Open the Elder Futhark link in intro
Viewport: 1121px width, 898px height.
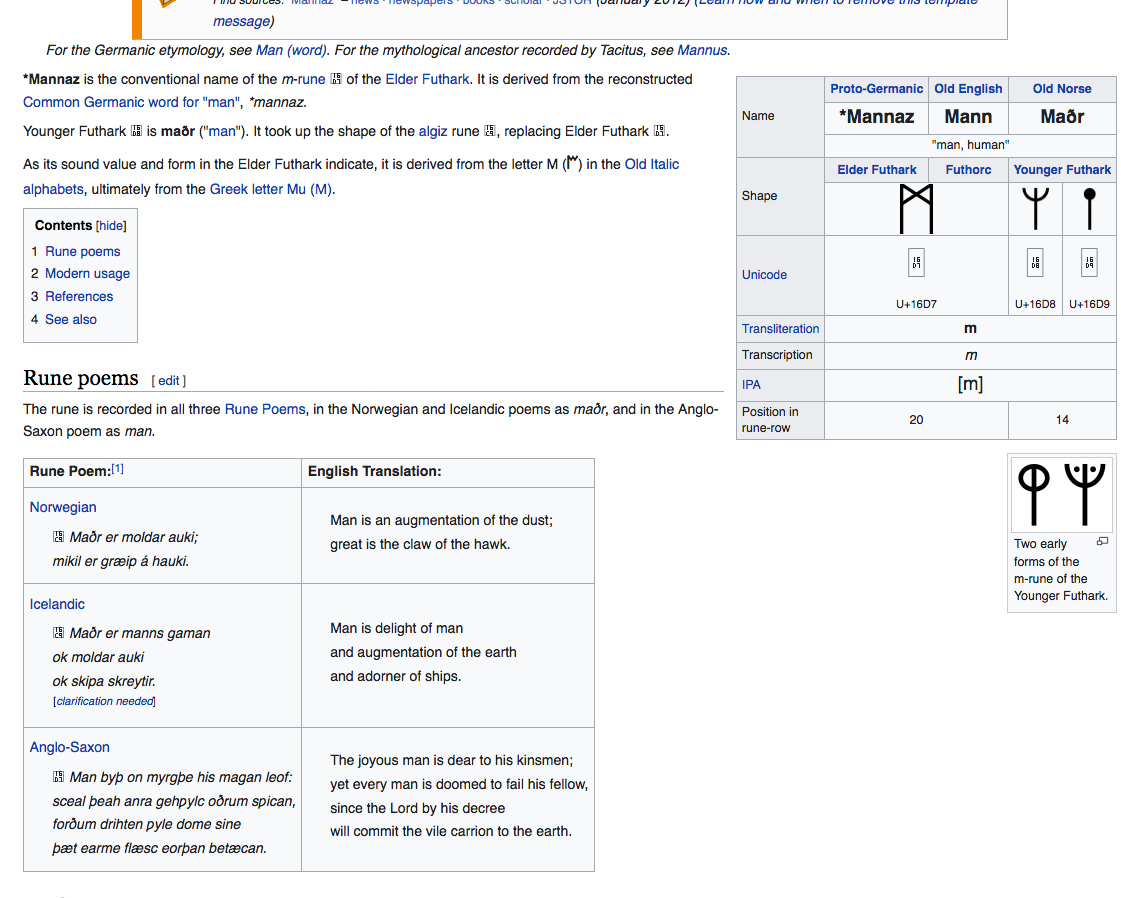click(427, 79)
